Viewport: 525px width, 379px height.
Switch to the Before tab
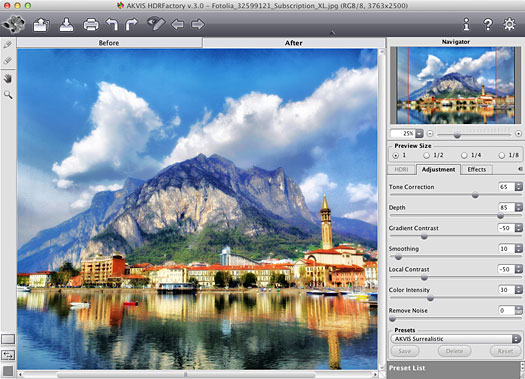click(109, 43)
